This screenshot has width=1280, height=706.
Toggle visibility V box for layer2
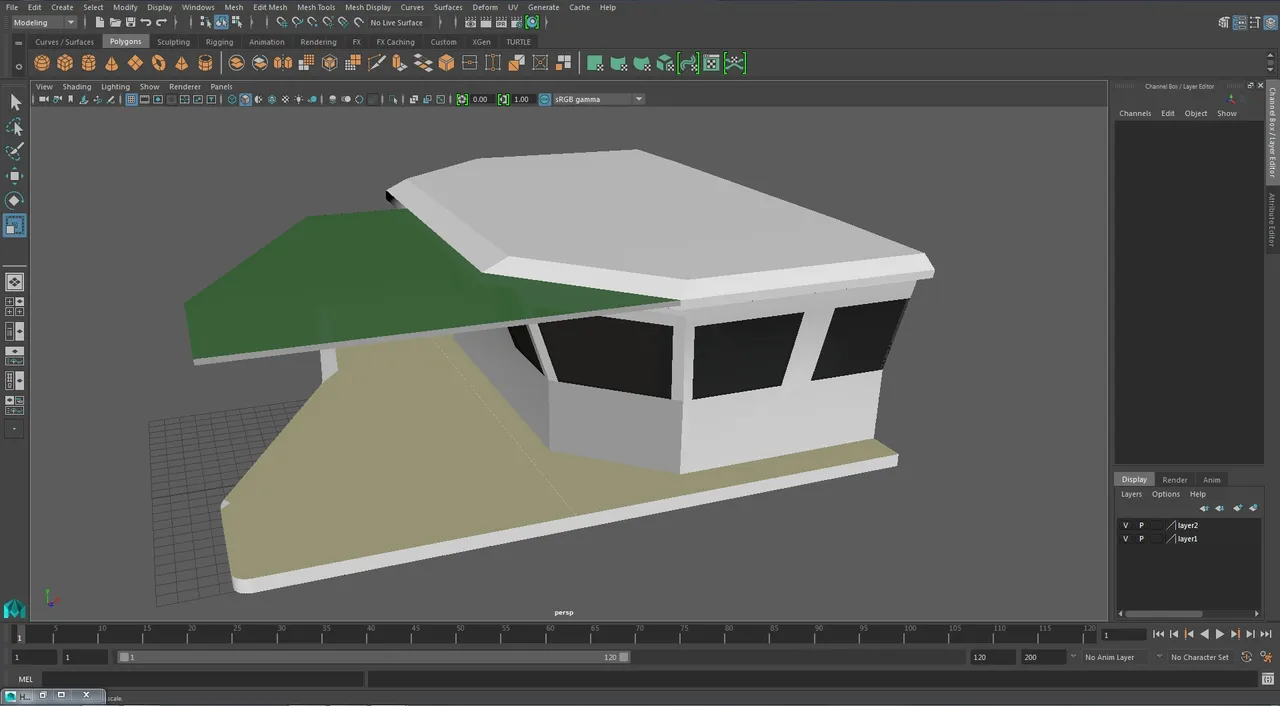pyautogui.click(x=1125, y=525)
